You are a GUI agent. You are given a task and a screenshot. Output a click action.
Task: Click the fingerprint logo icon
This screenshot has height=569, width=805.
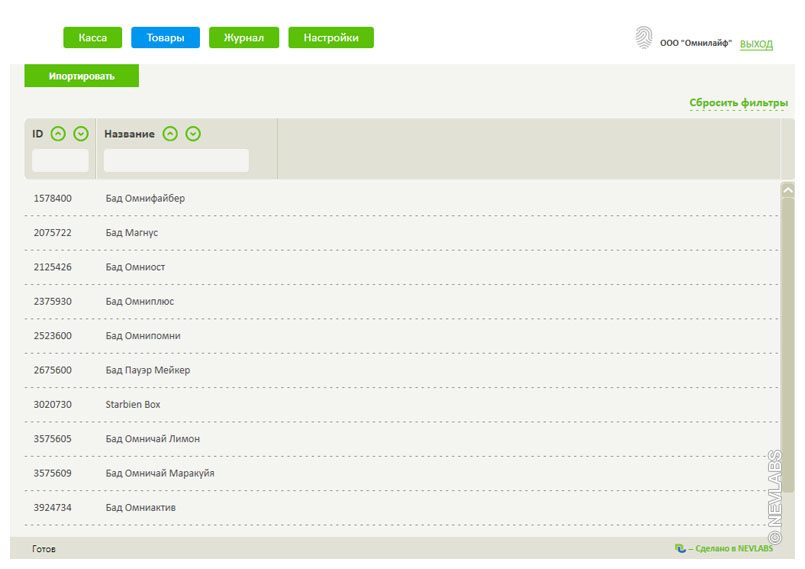(643, 38)
